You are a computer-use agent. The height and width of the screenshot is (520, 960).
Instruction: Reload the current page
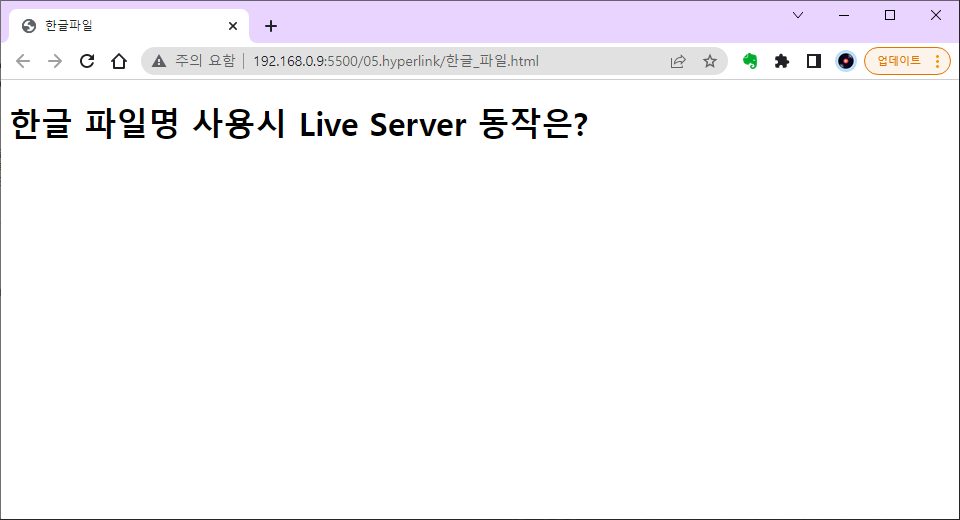click(87, 61)
